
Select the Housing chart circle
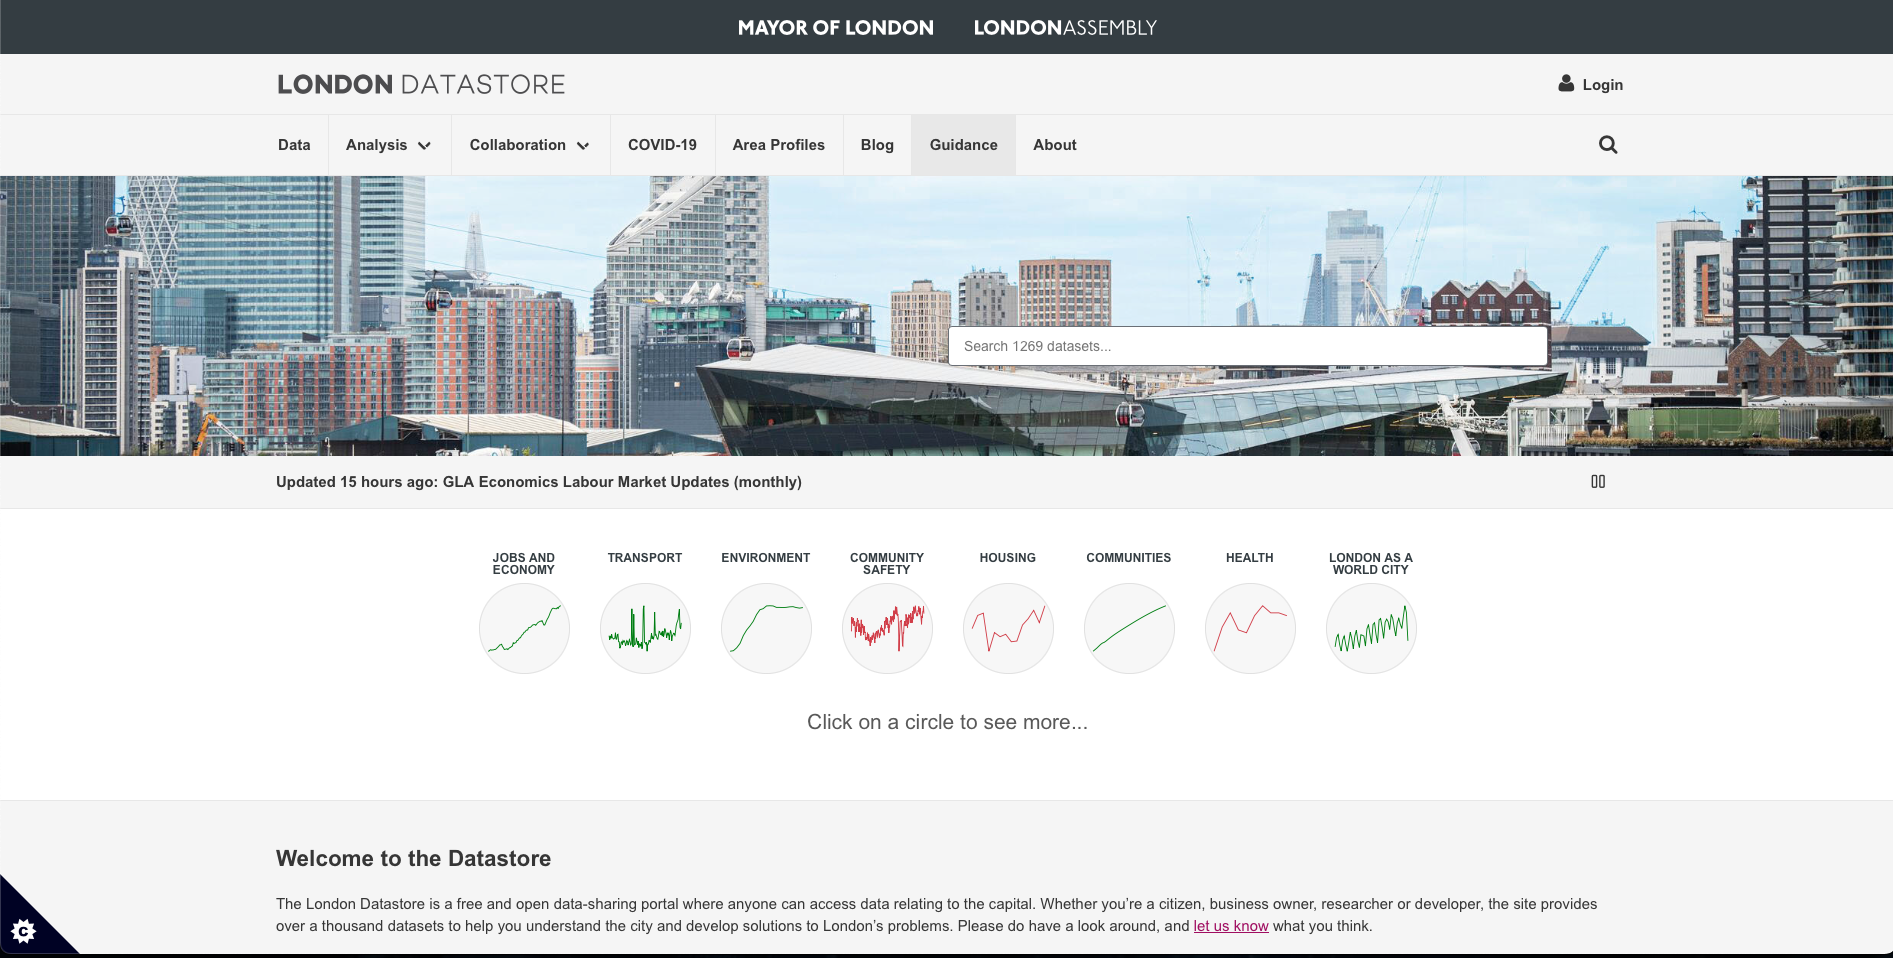pyautogui.click(x=1008, y=629)
